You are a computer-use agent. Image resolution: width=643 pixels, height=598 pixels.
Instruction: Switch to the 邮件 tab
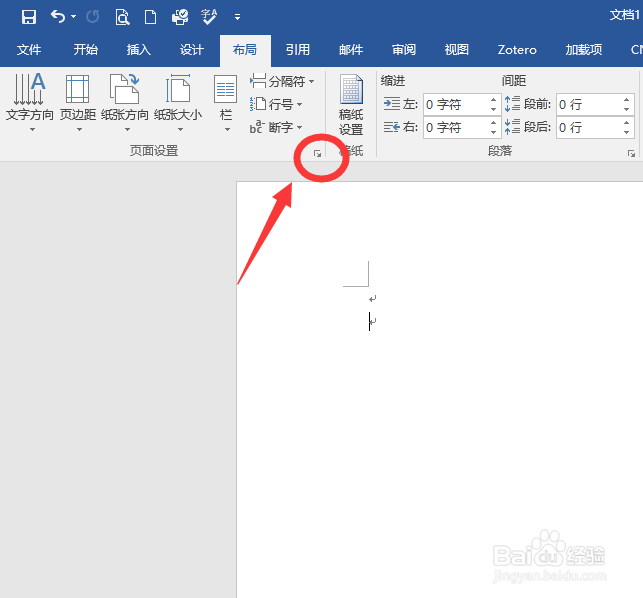[351, 50]
